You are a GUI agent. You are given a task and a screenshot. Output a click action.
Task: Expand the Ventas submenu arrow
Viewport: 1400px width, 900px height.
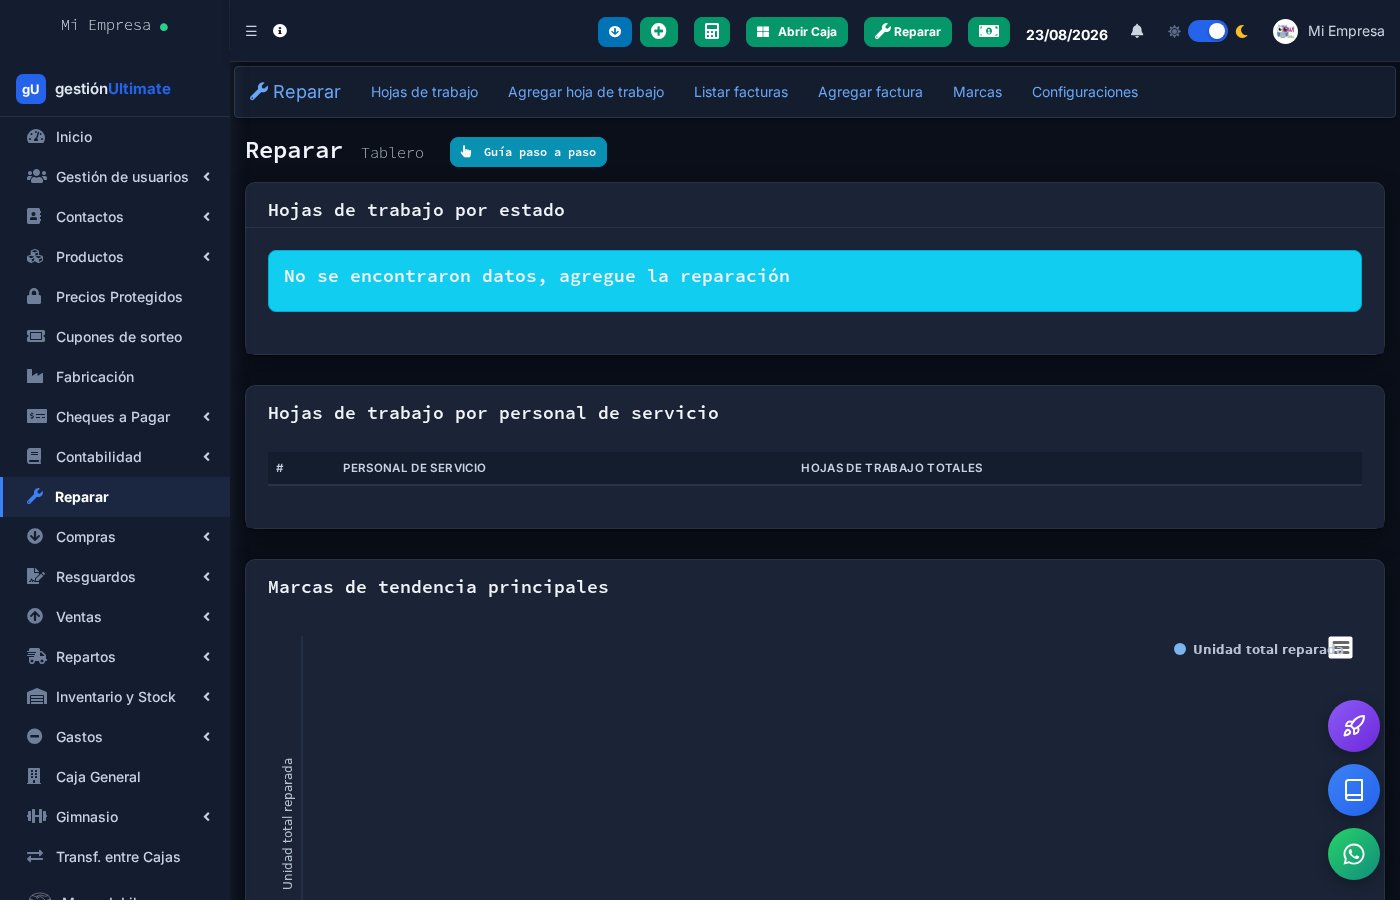click(207, 617)
